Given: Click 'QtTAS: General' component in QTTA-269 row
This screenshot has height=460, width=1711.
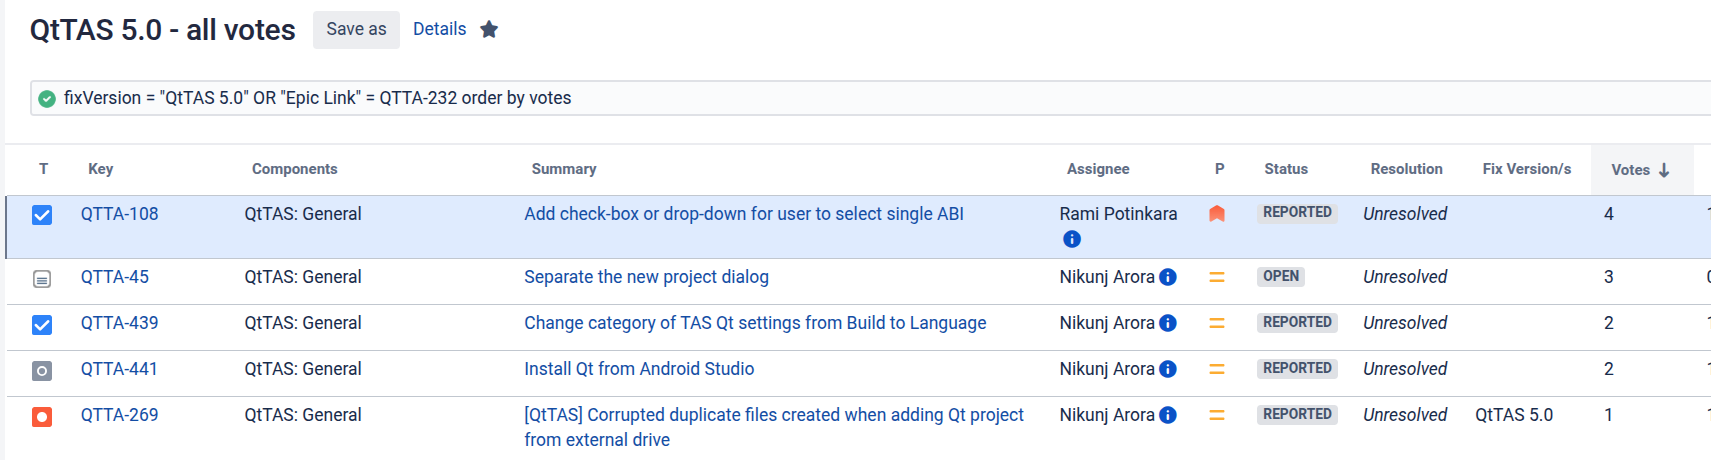Looking at the screenshot, I should click(303, 415).
